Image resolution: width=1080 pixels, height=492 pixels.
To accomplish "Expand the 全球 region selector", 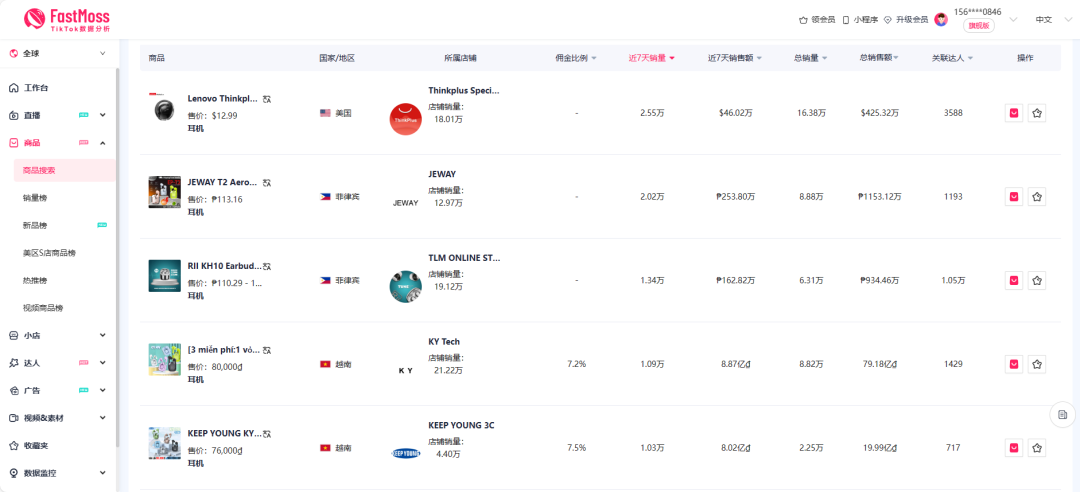I will point(60,53).
